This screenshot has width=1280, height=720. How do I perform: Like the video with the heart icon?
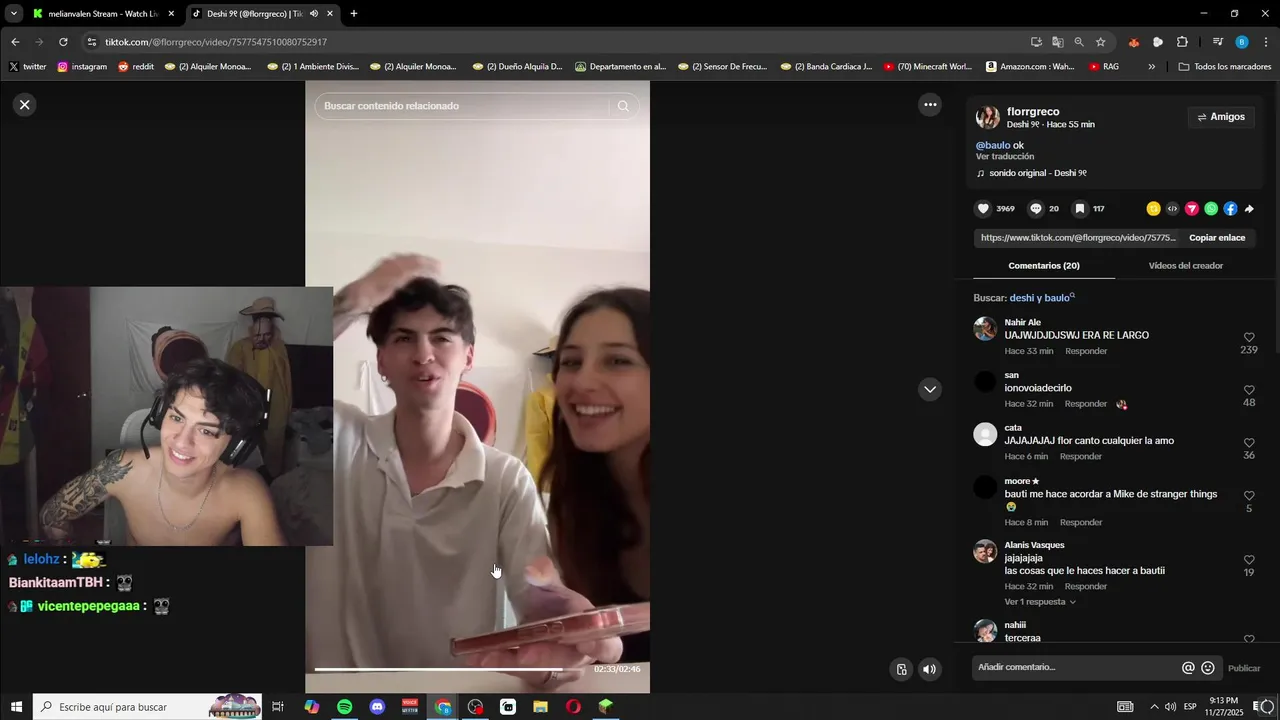click(x=983, y=209)
